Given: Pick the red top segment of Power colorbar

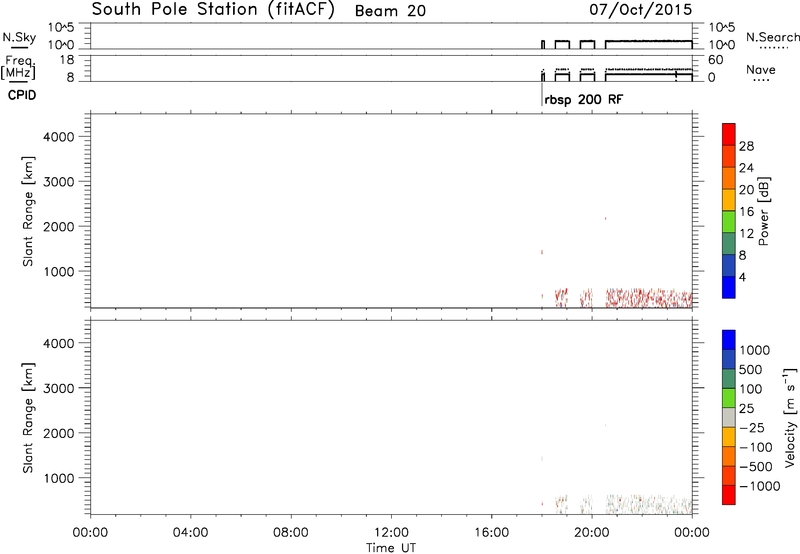Looking at the screenshot, I should pos(729,135).
